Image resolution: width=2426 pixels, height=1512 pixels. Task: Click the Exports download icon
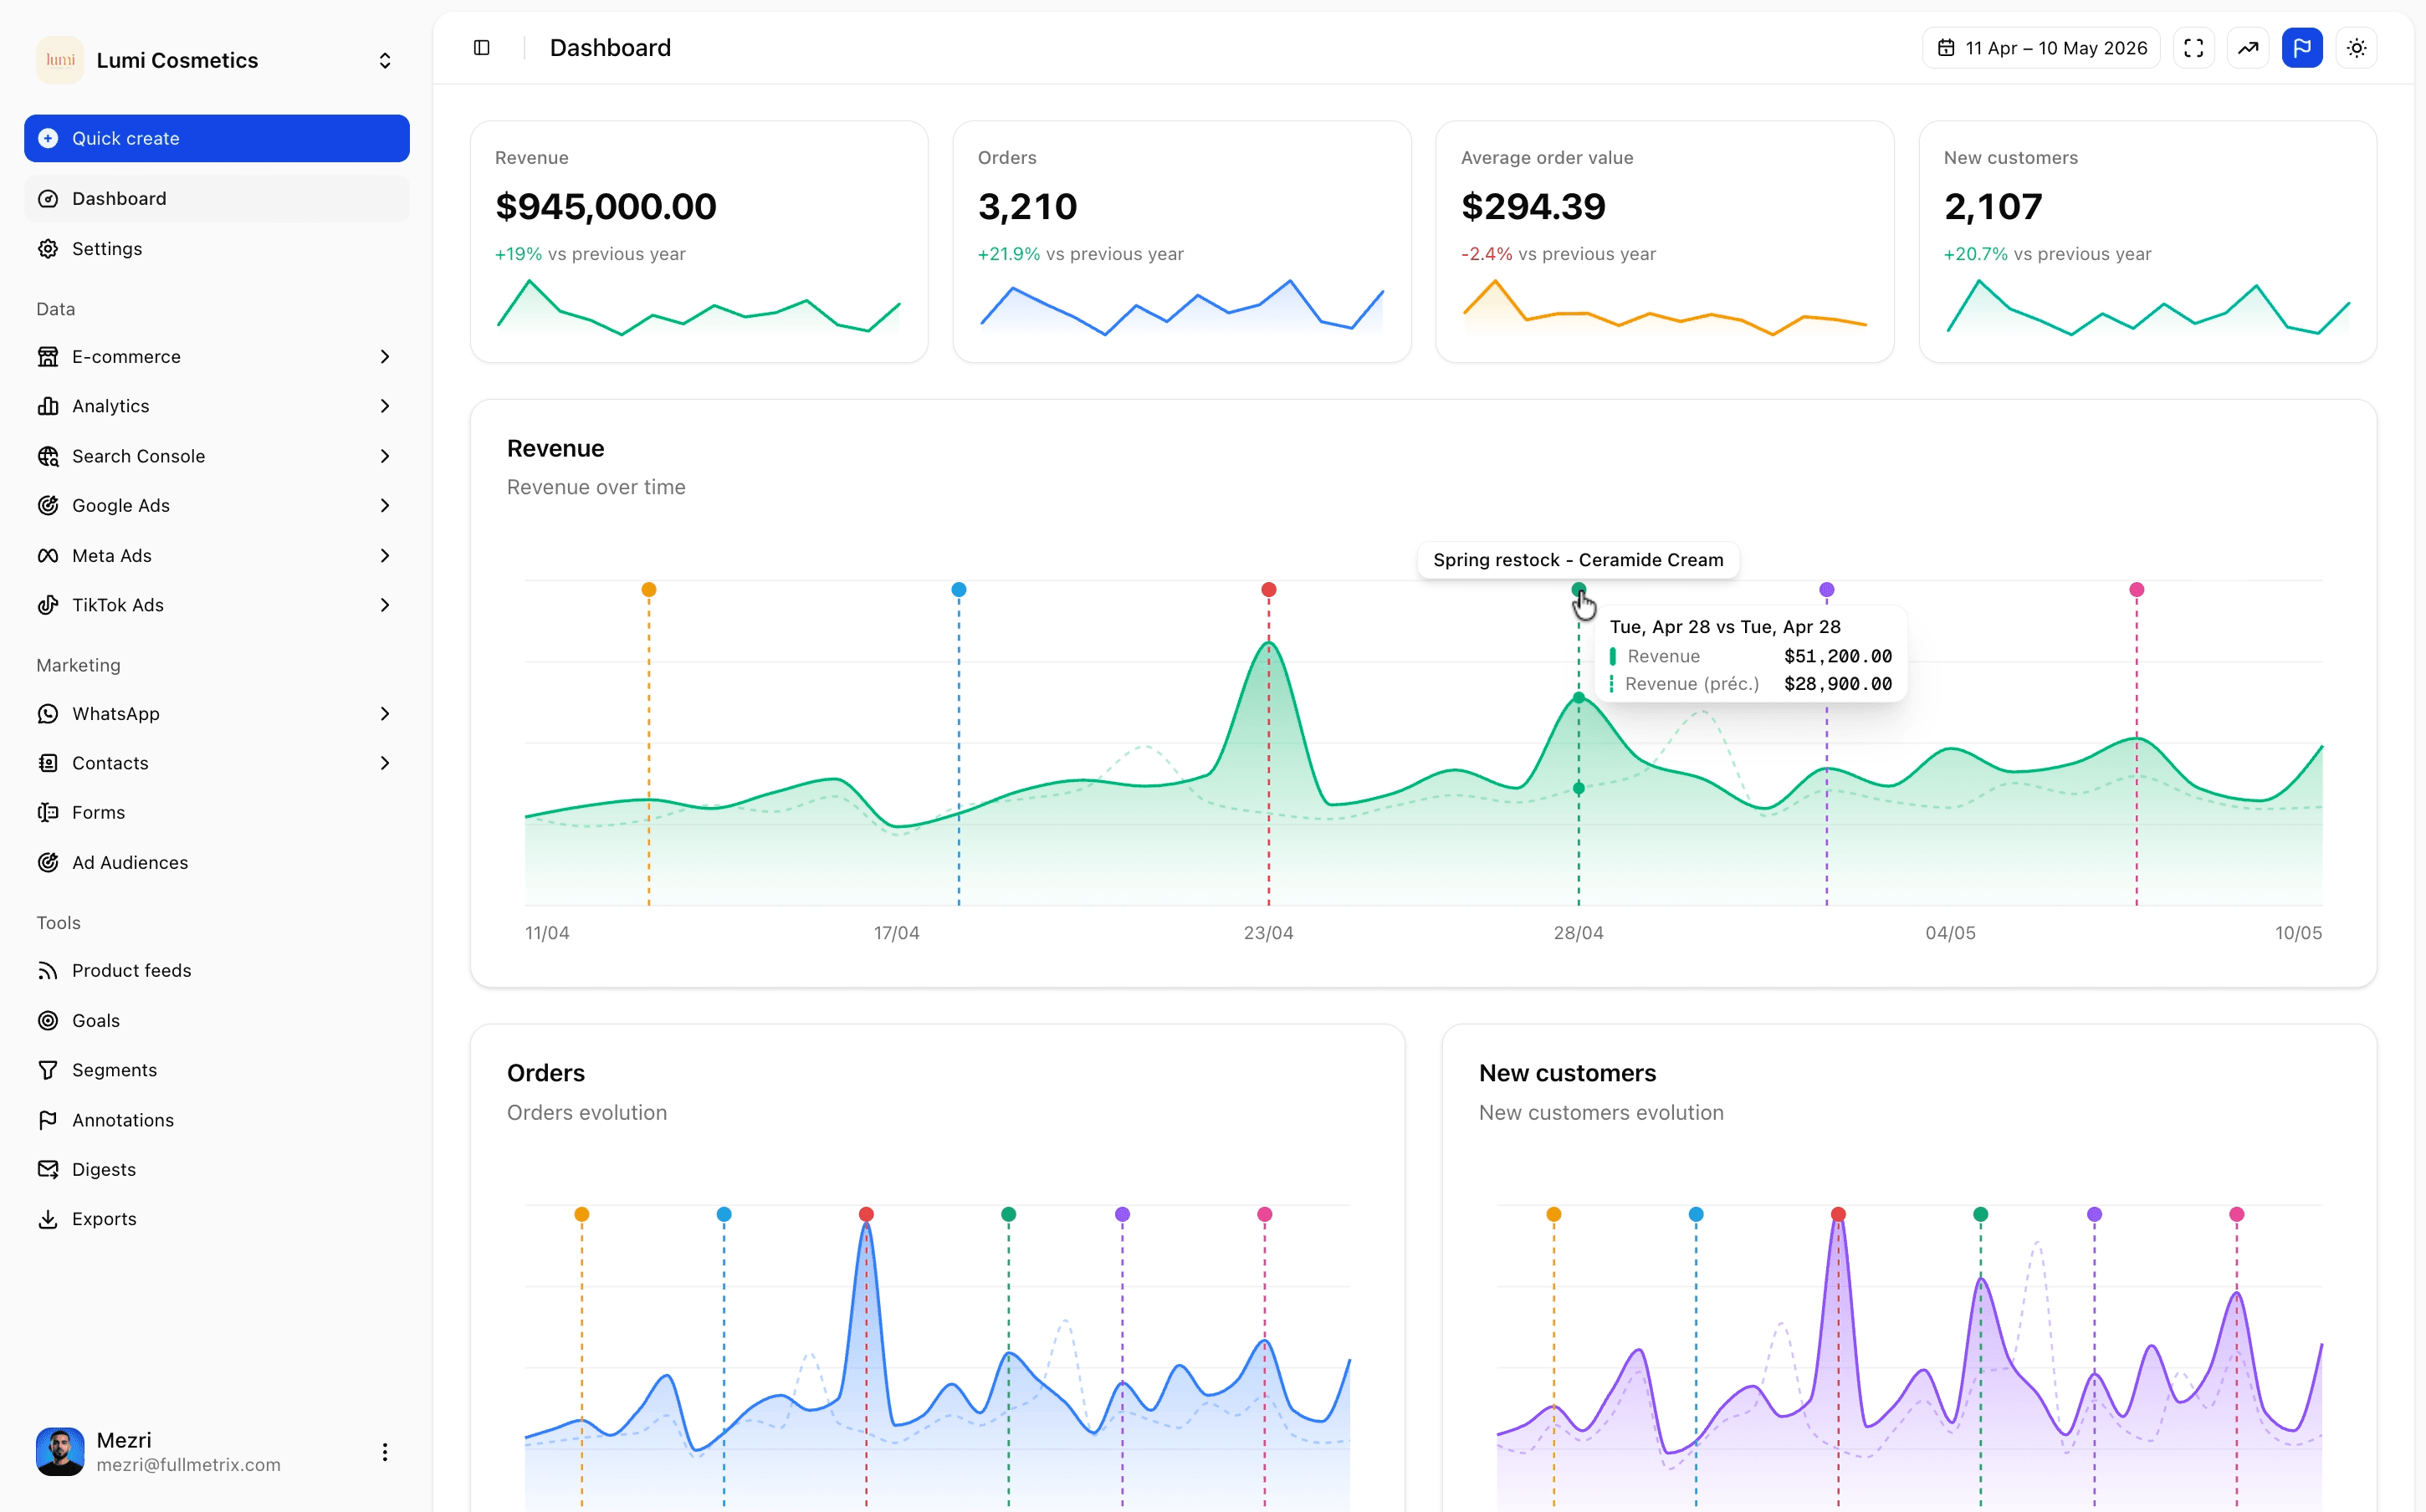click(47, 1219)
